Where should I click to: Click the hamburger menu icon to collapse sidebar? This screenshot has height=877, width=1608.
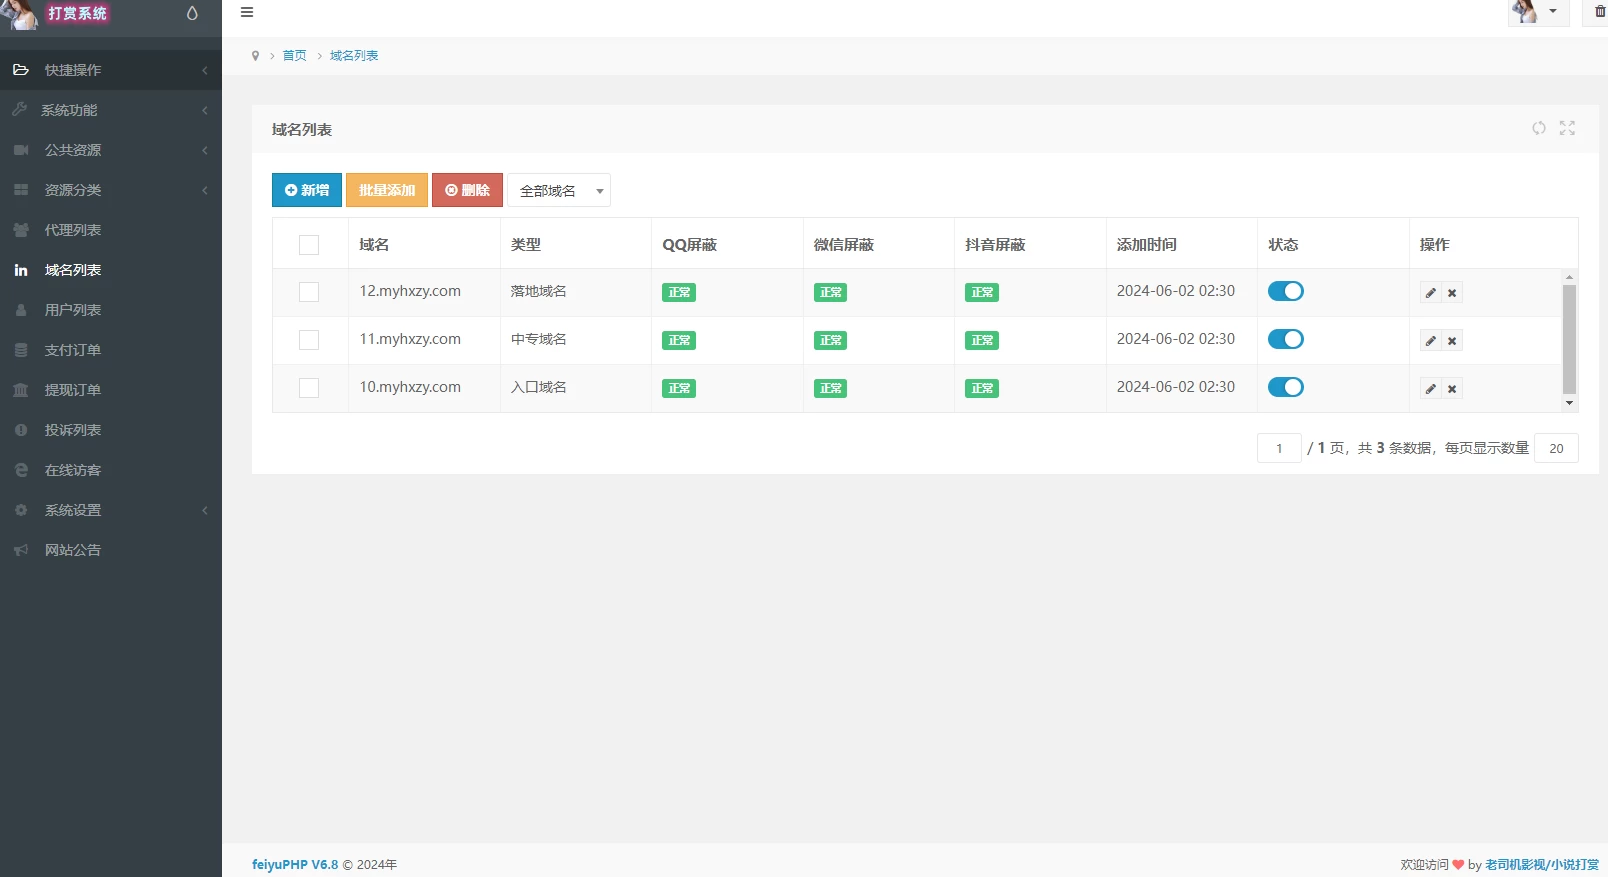[247, 13]
